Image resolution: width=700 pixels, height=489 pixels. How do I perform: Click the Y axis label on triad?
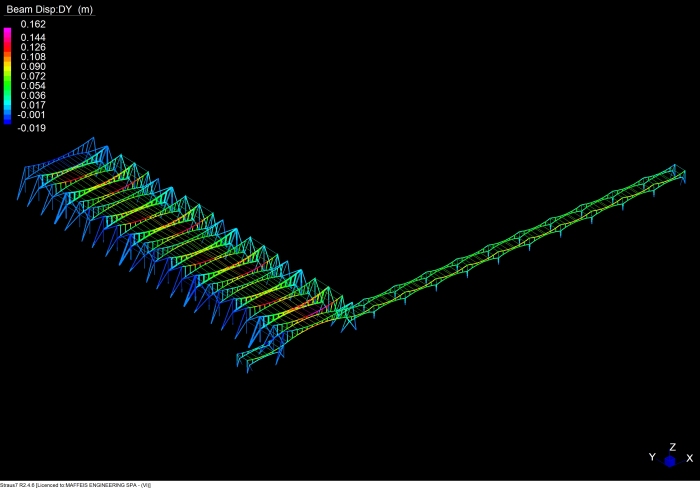point(652,457)
